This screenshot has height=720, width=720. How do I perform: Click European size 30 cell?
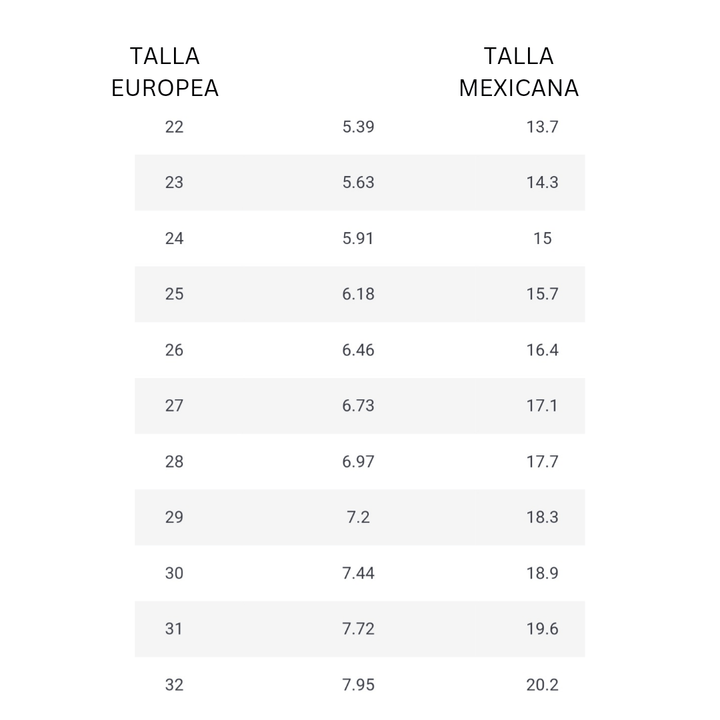coord(174,573)
